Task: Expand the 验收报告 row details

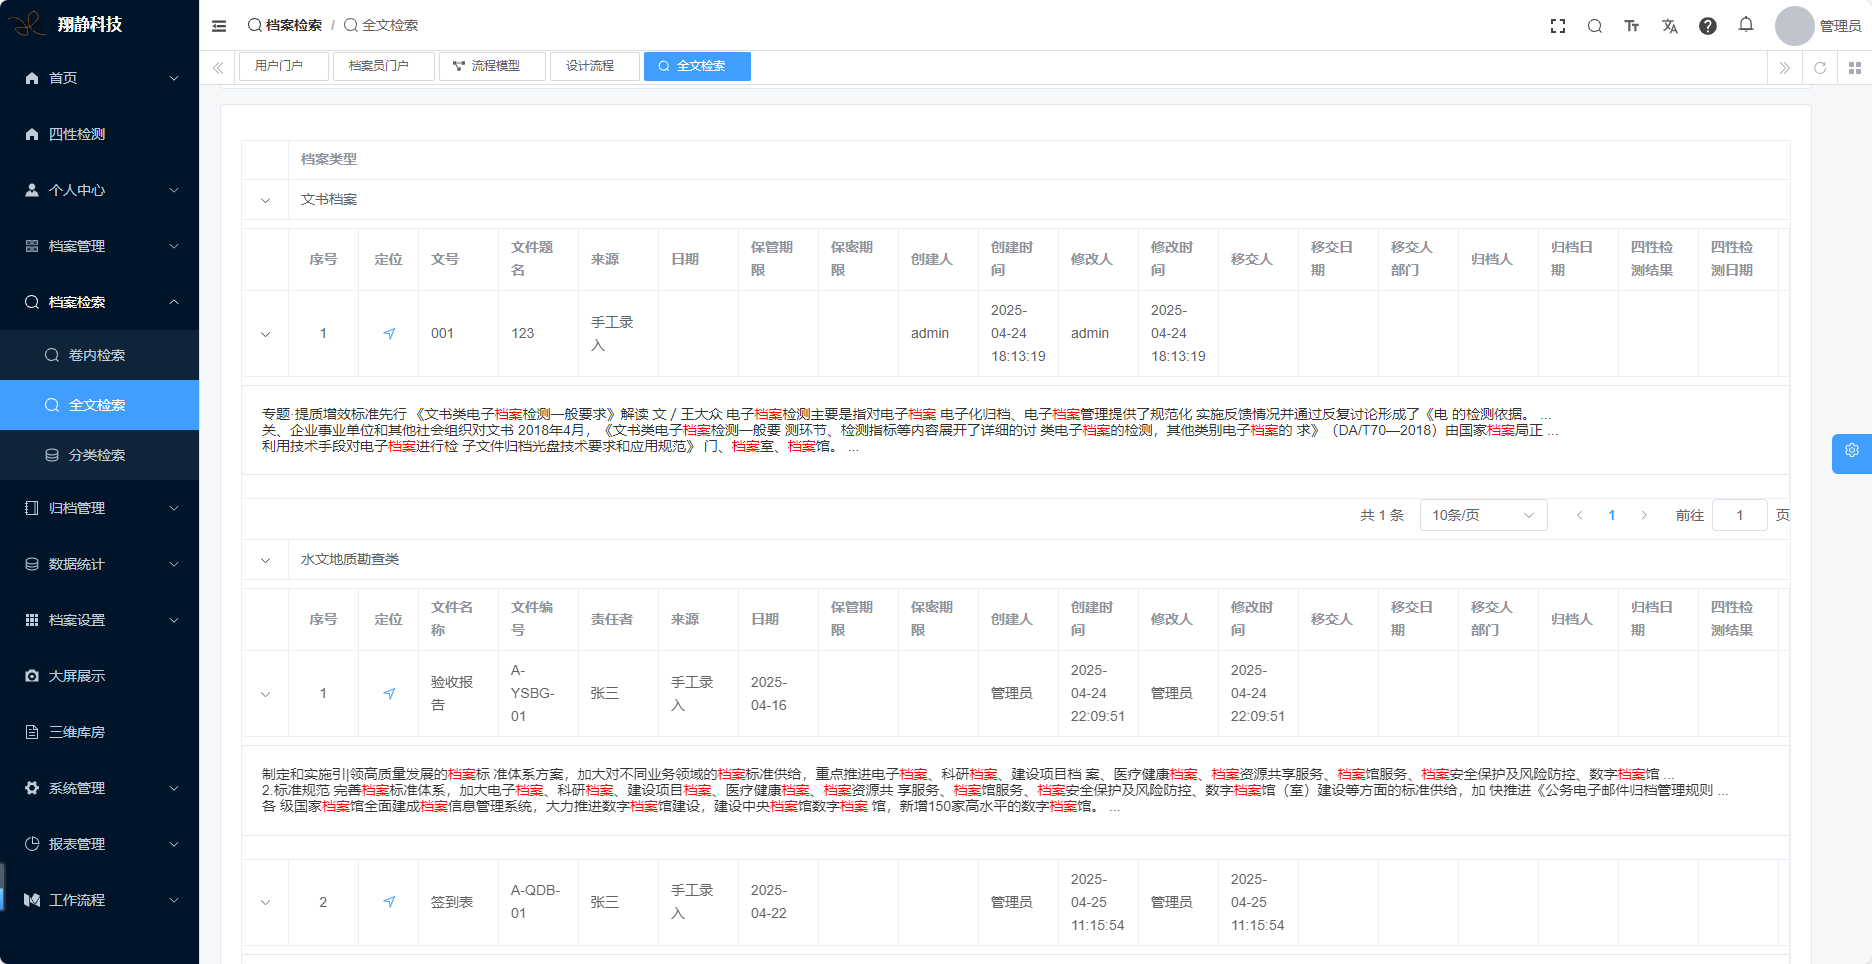Action: pyautogui.click(x=265, y=694)
